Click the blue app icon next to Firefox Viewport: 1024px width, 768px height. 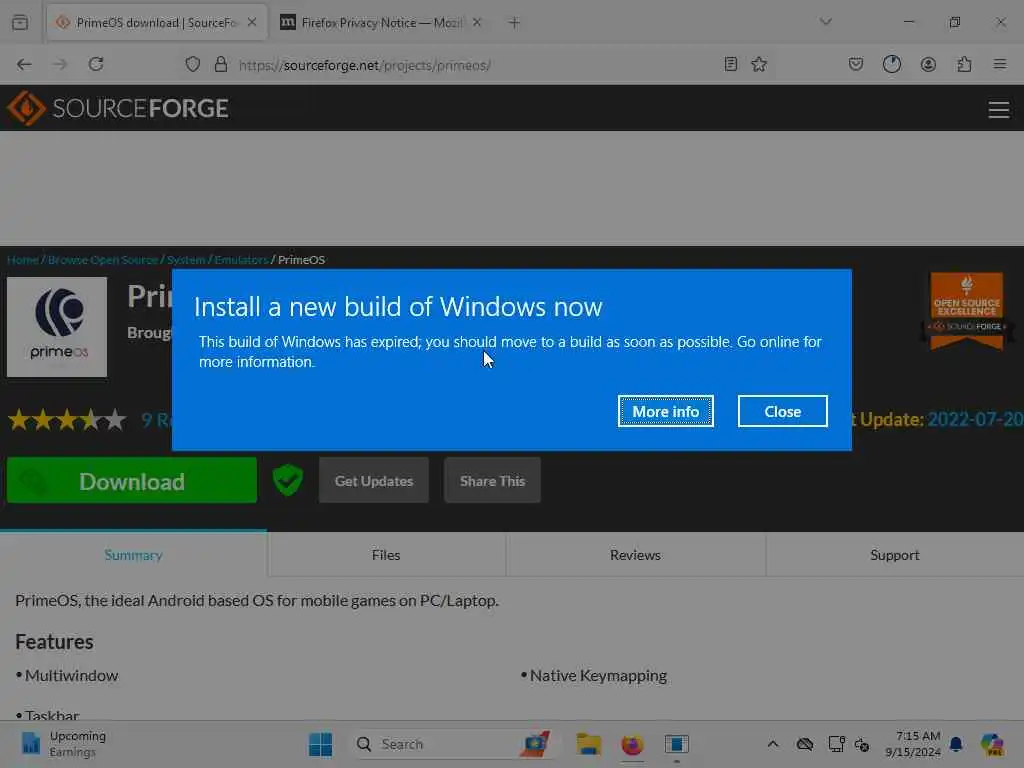click(x=677, y=744)
